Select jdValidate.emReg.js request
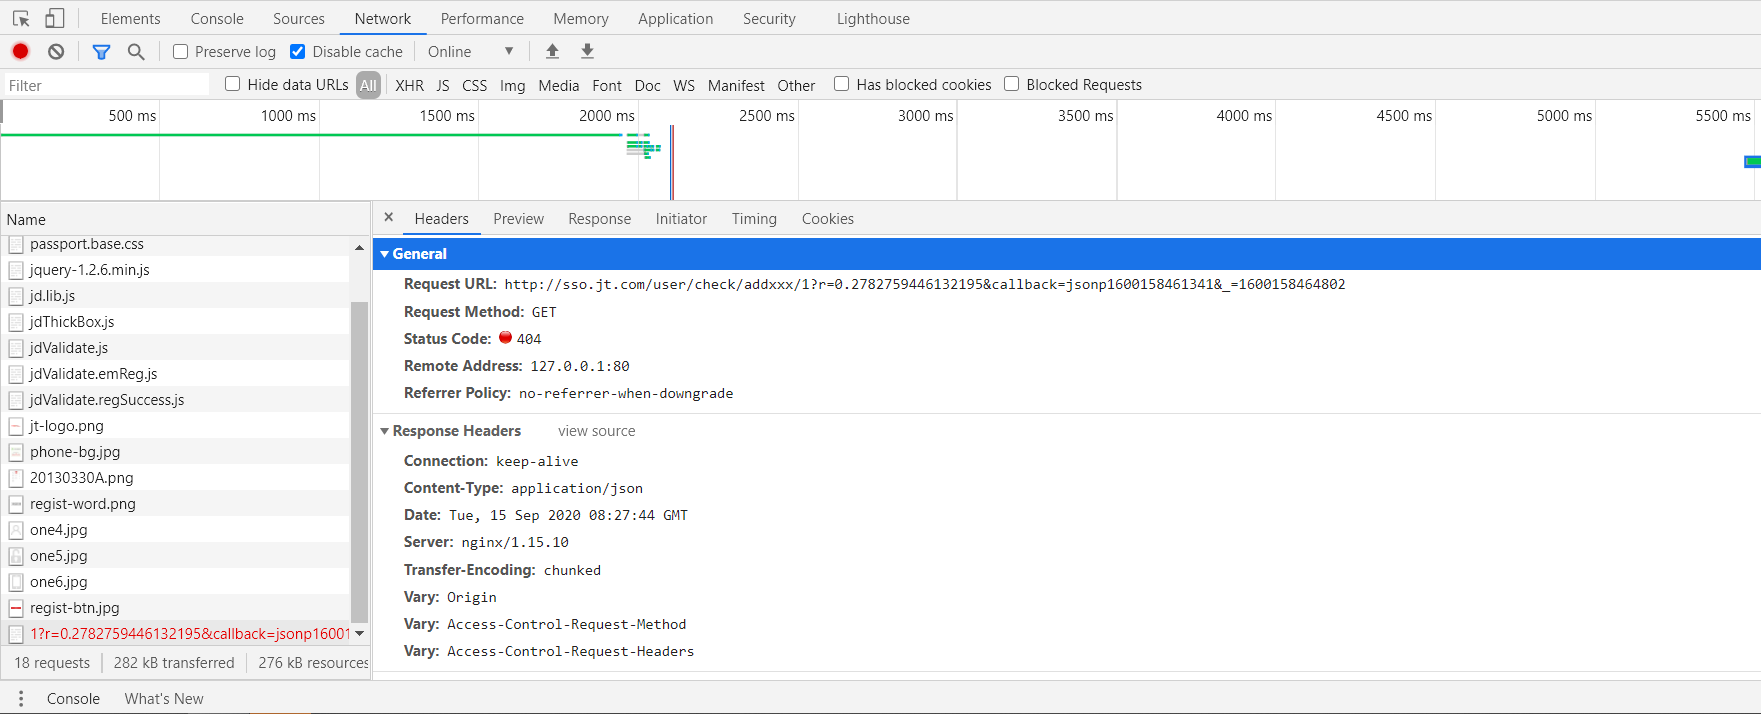The height and width of the screenshot is (714, 1761). 176,374
